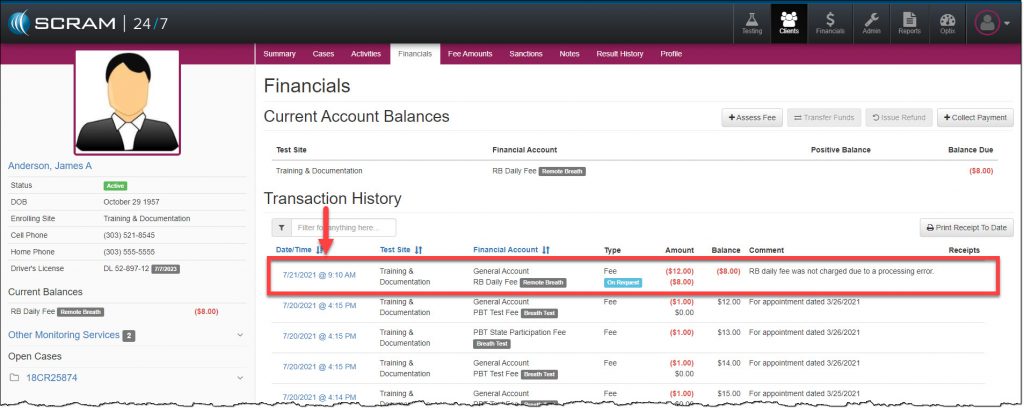Screen dimensions: 1024x409
Task: Click the Assess Fee button
Action: tap(752, 118)
